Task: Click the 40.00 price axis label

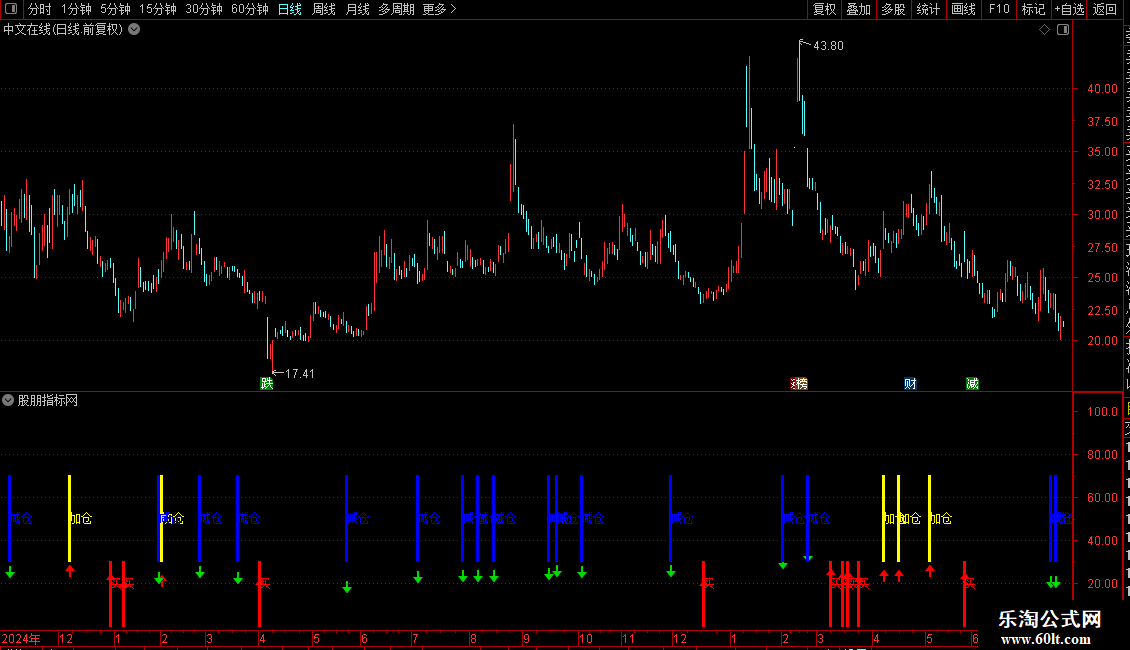Action: coord(1103,89)
